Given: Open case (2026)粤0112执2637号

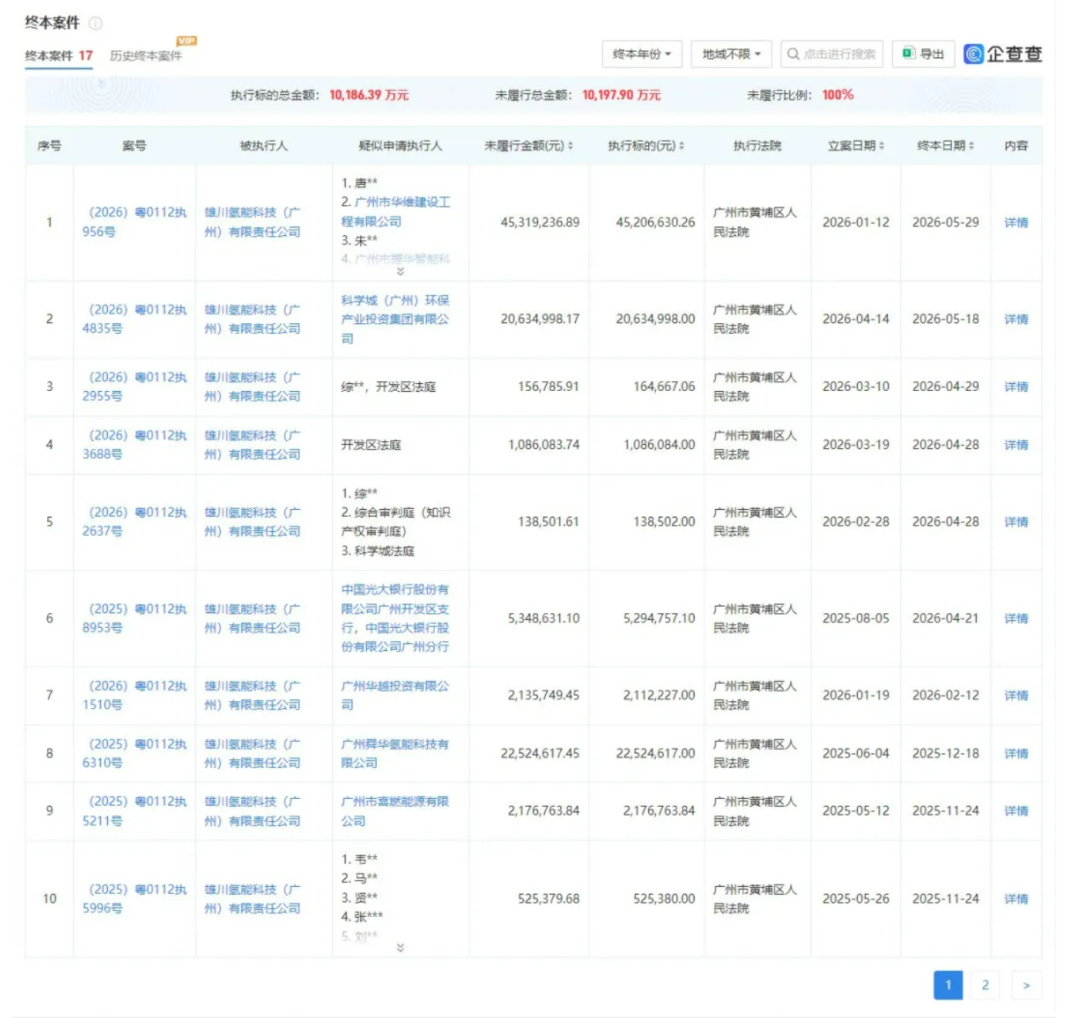Looking at the screenshot, I should [134, 521].
